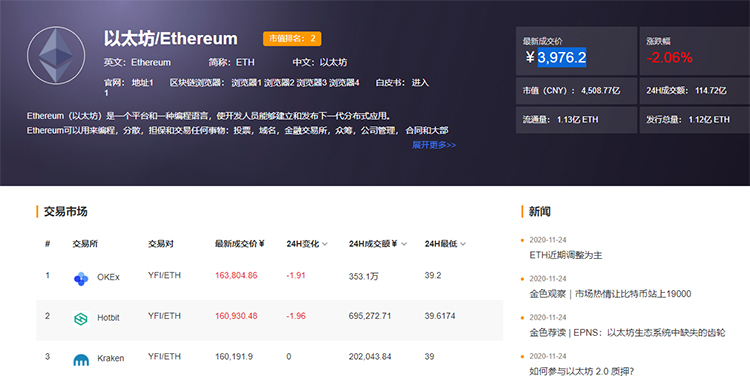Click Hotbit row YFI/ETH pair
The image size is (750, 380).
[x=165, y=316]
